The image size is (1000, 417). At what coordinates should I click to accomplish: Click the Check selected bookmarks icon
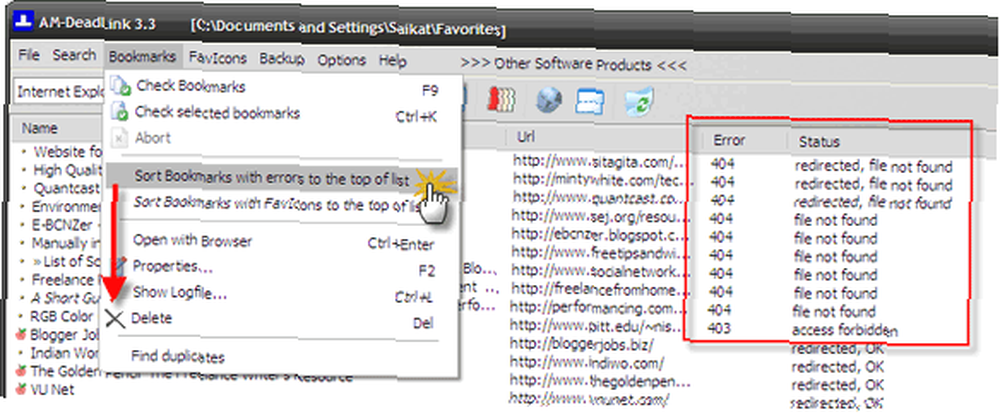tap(120, 113)
